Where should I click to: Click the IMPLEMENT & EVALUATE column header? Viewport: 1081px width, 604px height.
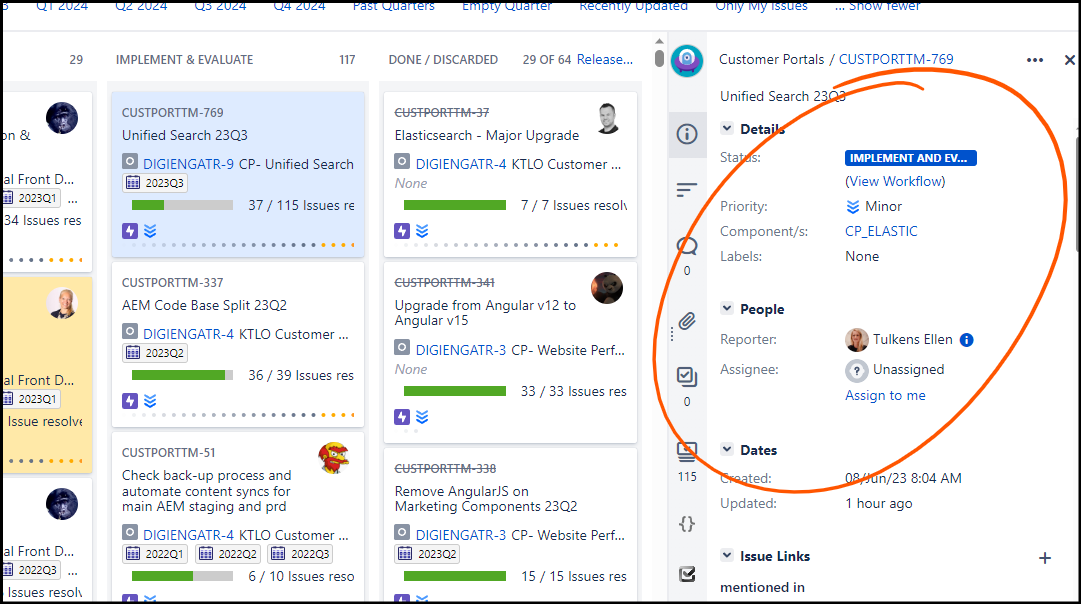point(184,59)
